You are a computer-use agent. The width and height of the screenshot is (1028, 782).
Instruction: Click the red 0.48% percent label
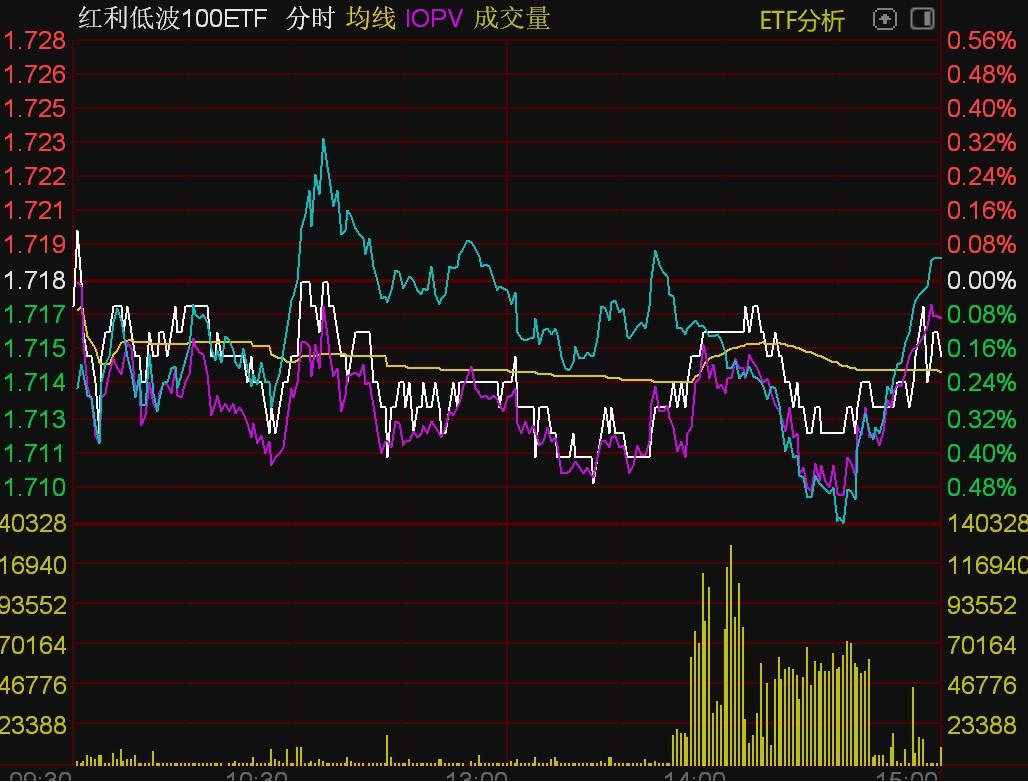(981, 74)
